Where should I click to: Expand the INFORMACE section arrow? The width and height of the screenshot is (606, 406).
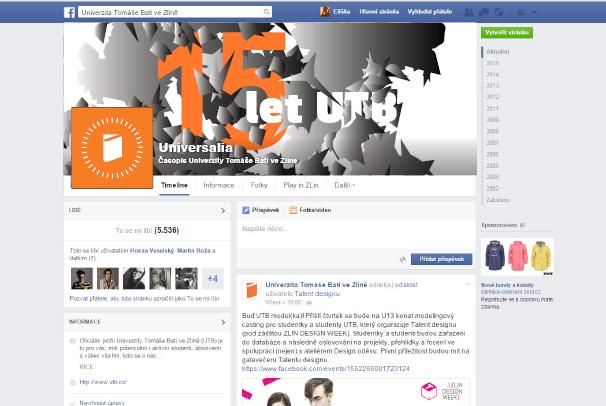coord(223,322)
